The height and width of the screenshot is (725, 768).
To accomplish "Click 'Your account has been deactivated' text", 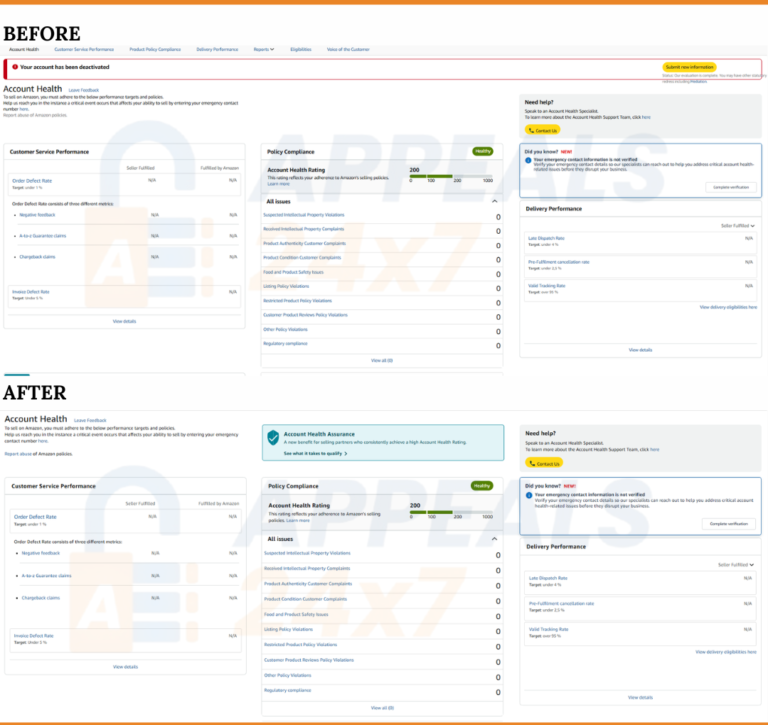I will (x=65, y=67).
